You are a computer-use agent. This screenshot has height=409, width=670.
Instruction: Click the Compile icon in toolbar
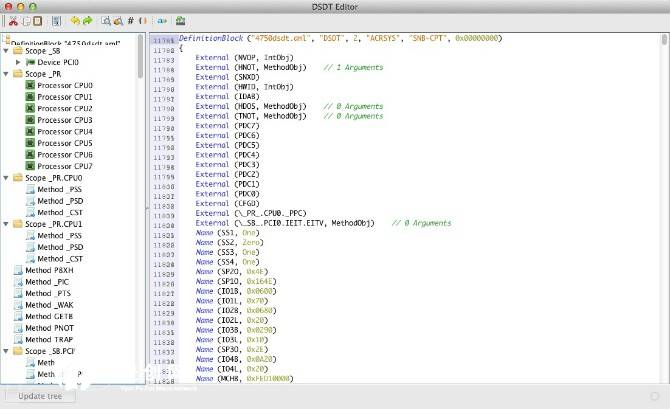pyautogui.click(x=180, y=20)
